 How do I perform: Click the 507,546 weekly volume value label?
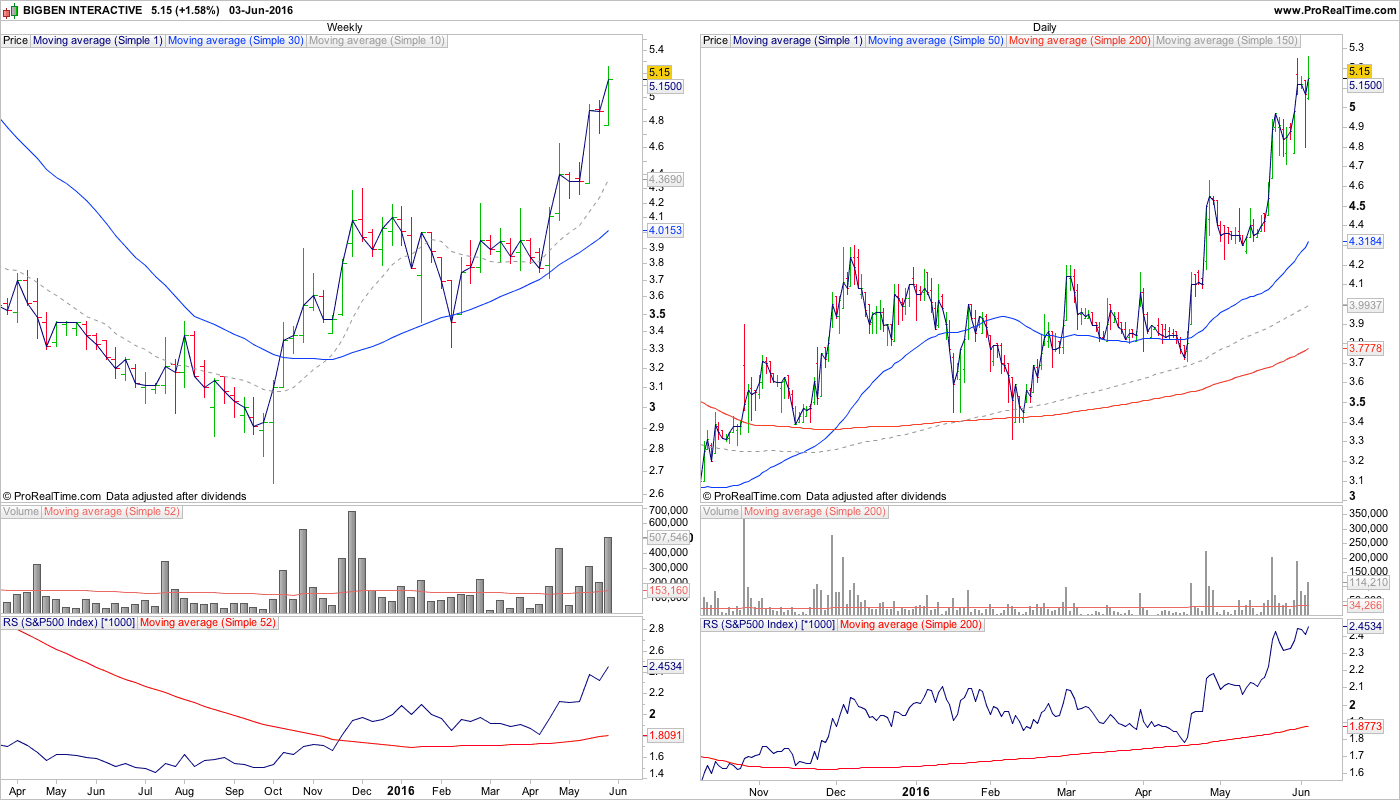668,537
